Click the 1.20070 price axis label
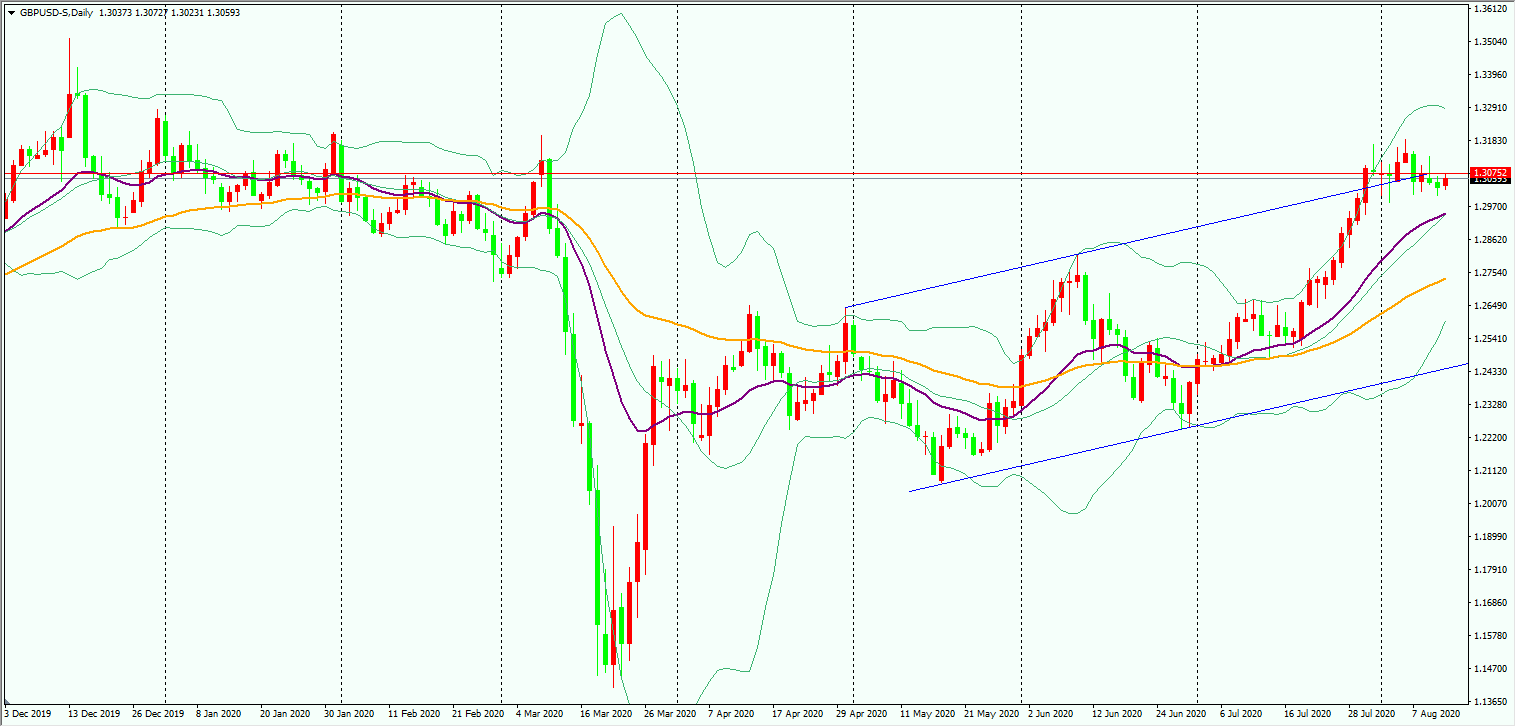This screenshot has width=1516, height=727. pos(1490,504)
